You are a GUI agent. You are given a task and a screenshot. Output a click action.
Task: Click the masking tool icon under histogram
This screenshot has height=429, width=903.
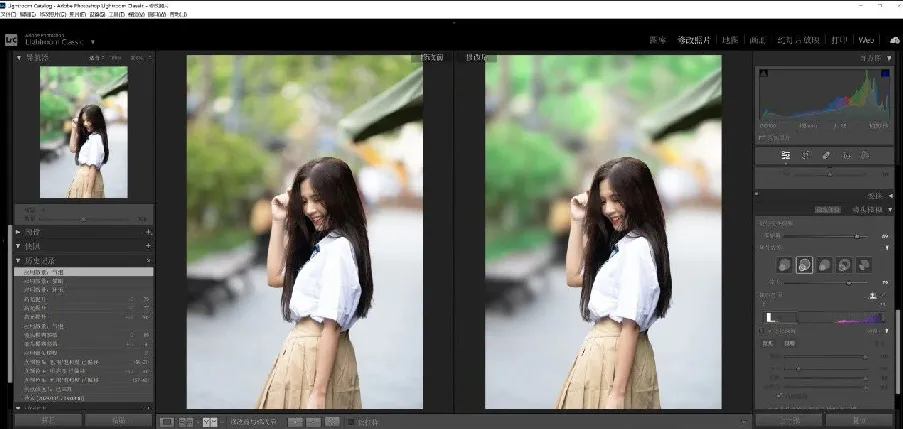pos(867,155)
